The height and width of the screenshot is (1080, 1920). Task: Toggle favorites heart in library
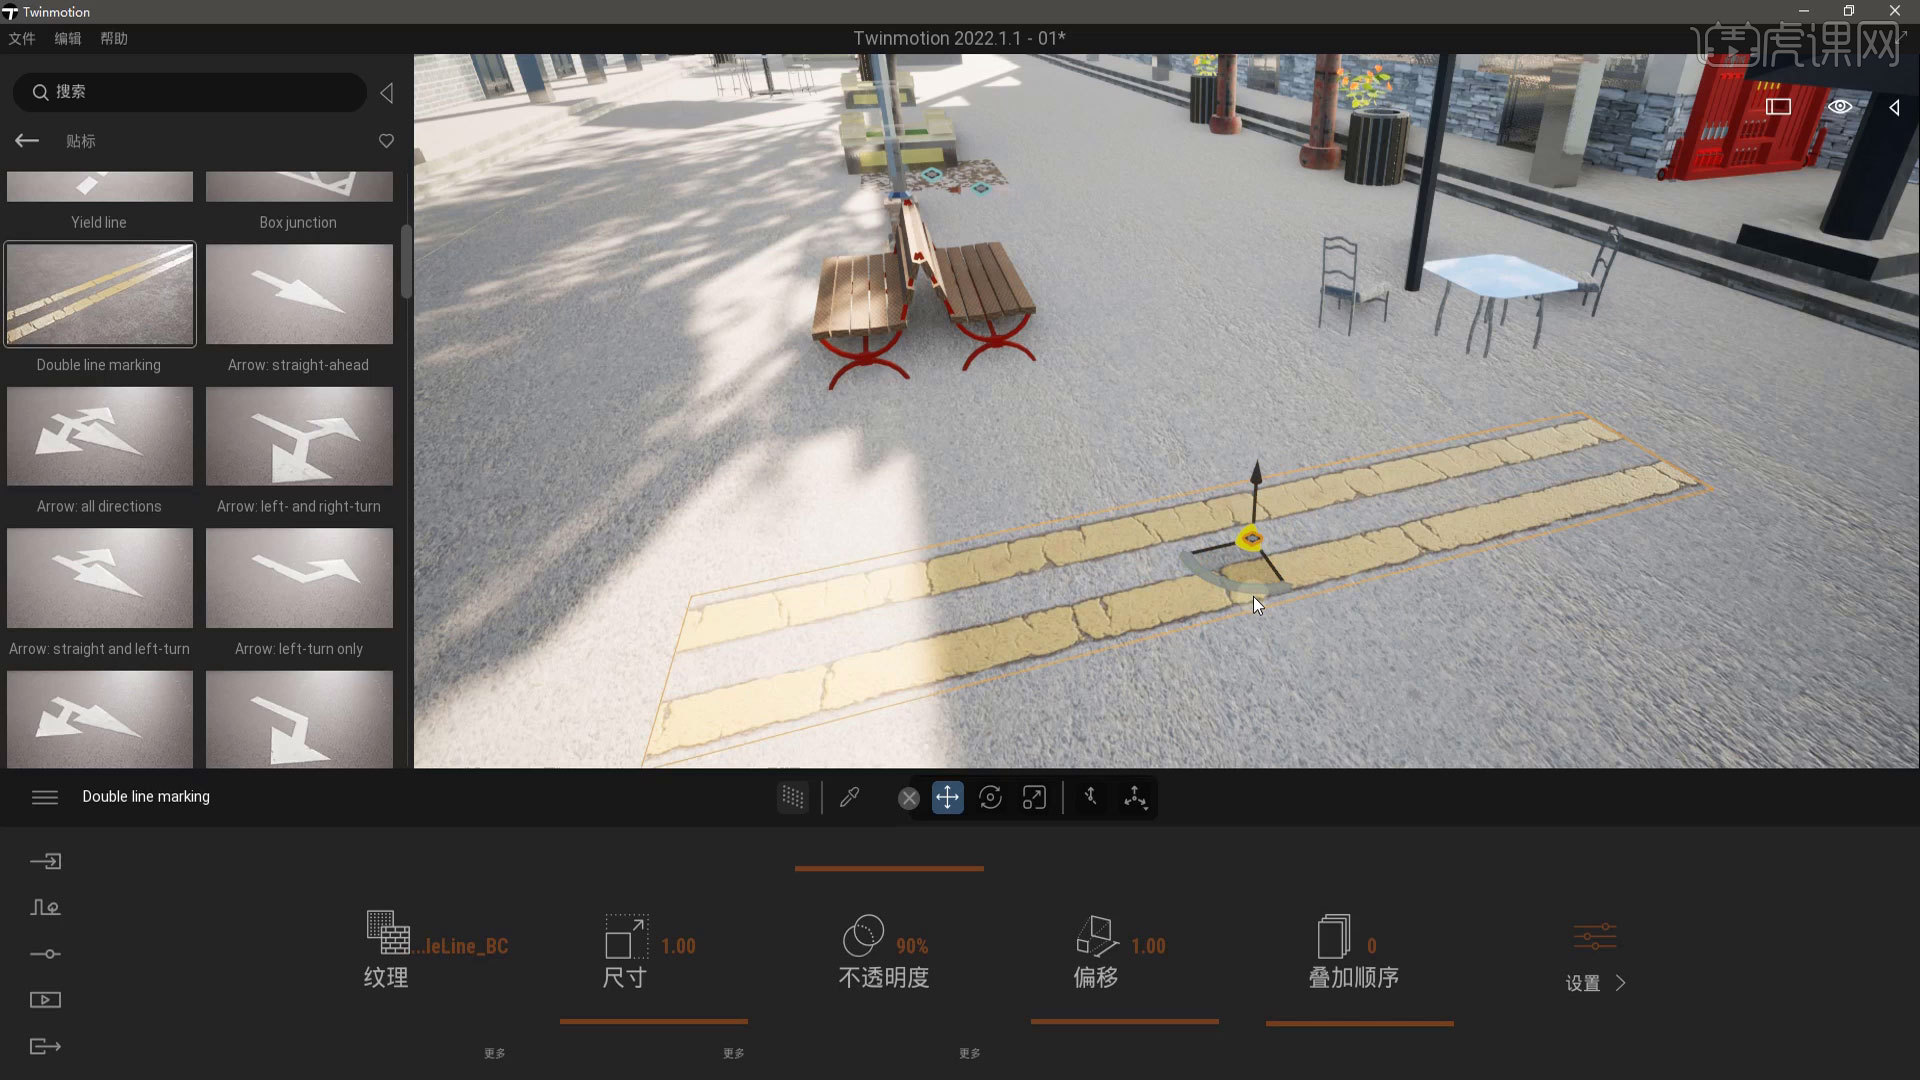[x=386, y=141]
